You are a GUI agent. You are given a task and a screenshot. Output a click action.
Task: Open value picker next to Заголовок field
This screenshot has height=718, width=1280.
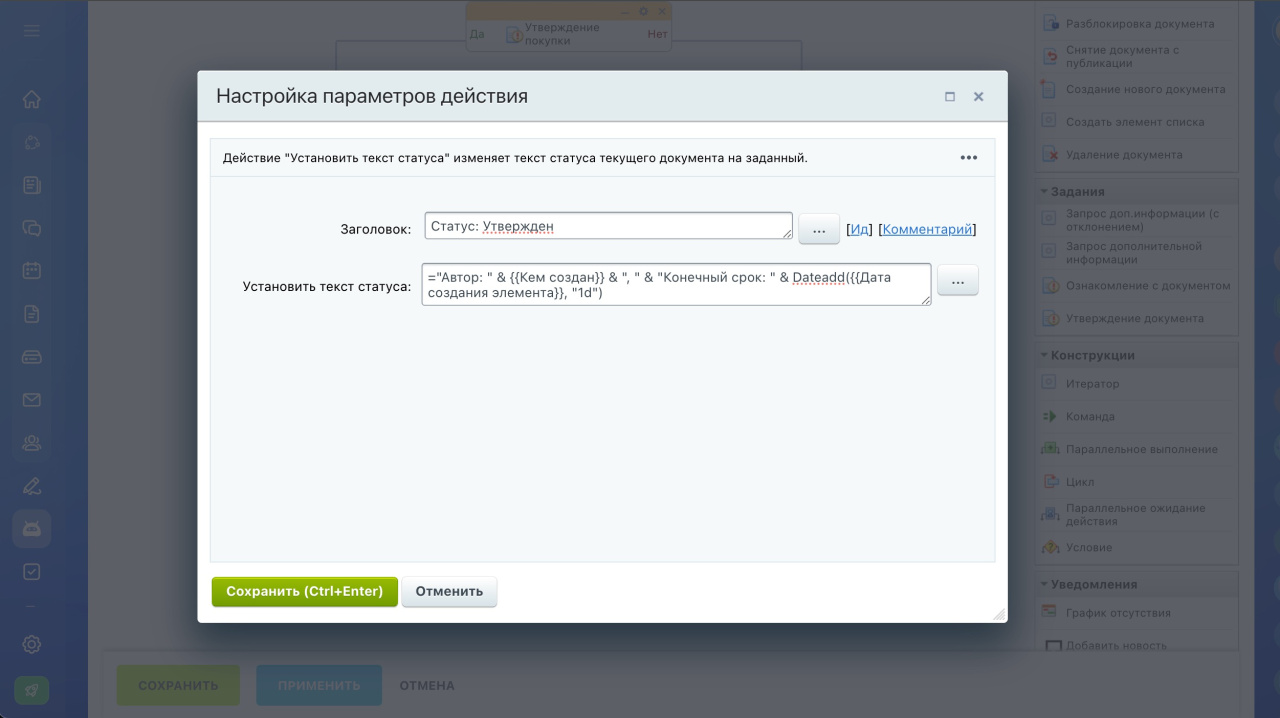point(819,229)
